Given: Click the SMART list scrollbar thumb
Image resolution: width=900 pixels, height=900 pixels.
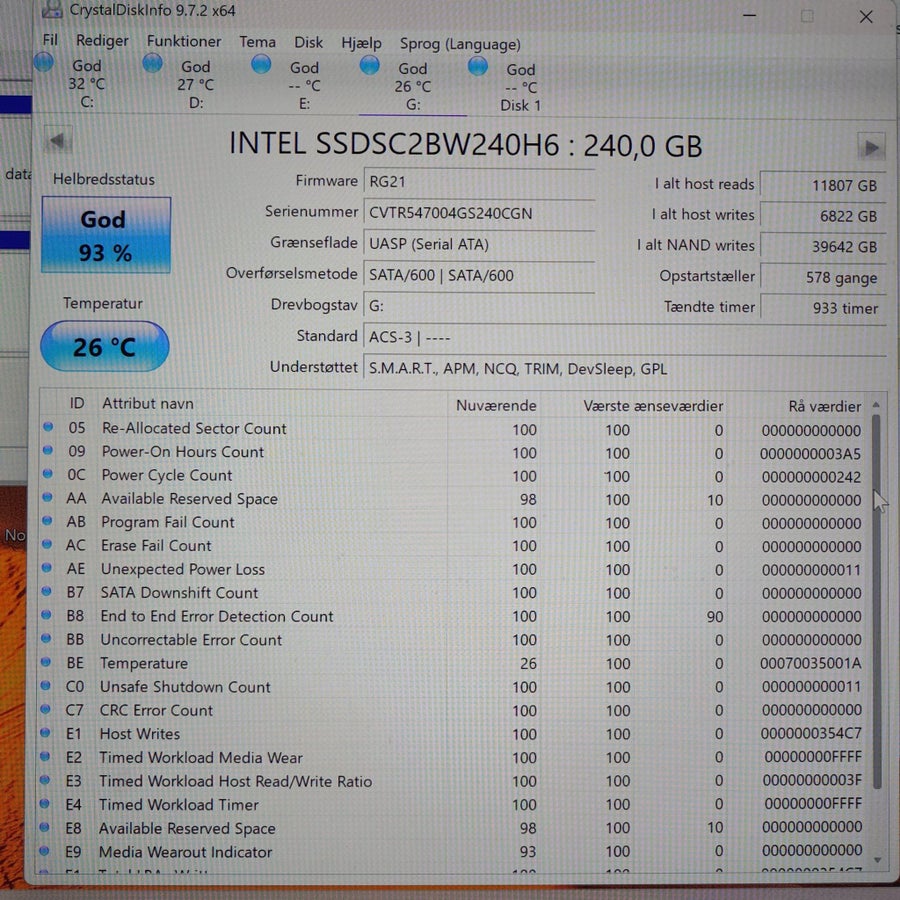Looking at the screenshot, I should tap(876, 602).
